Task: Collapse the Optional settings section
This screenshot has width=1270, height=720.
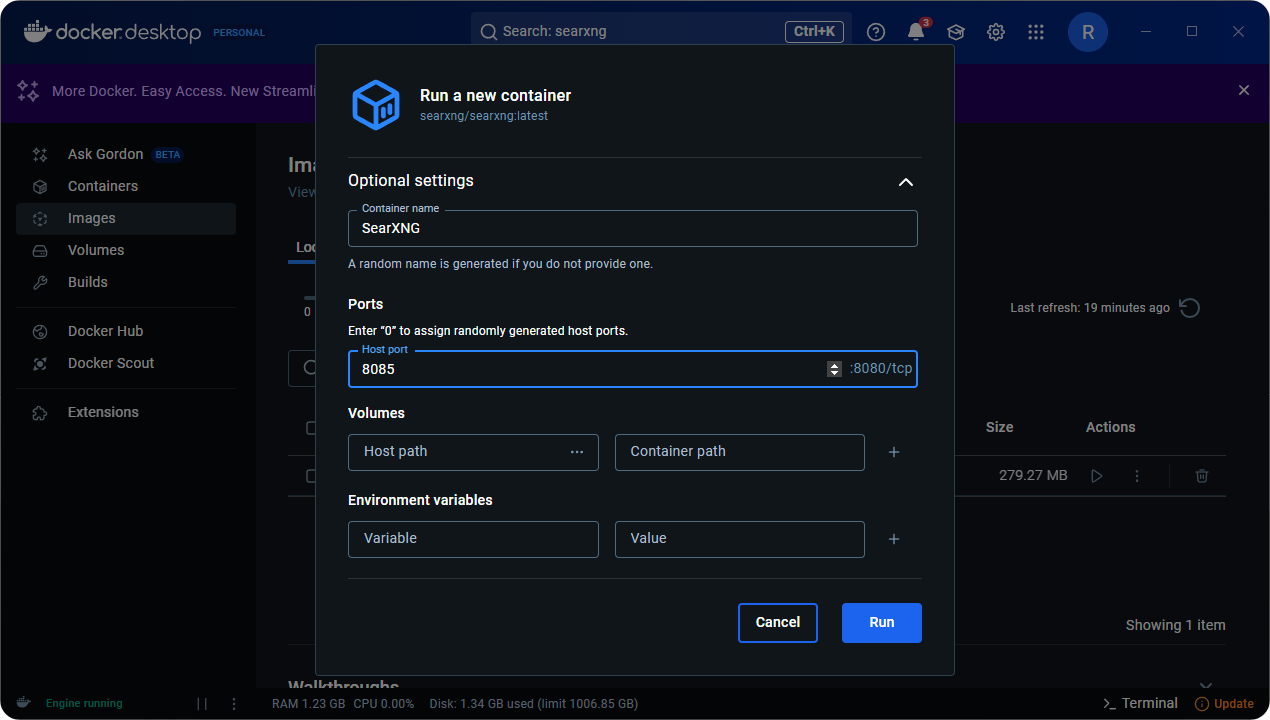Action: [x=905, y=182]
